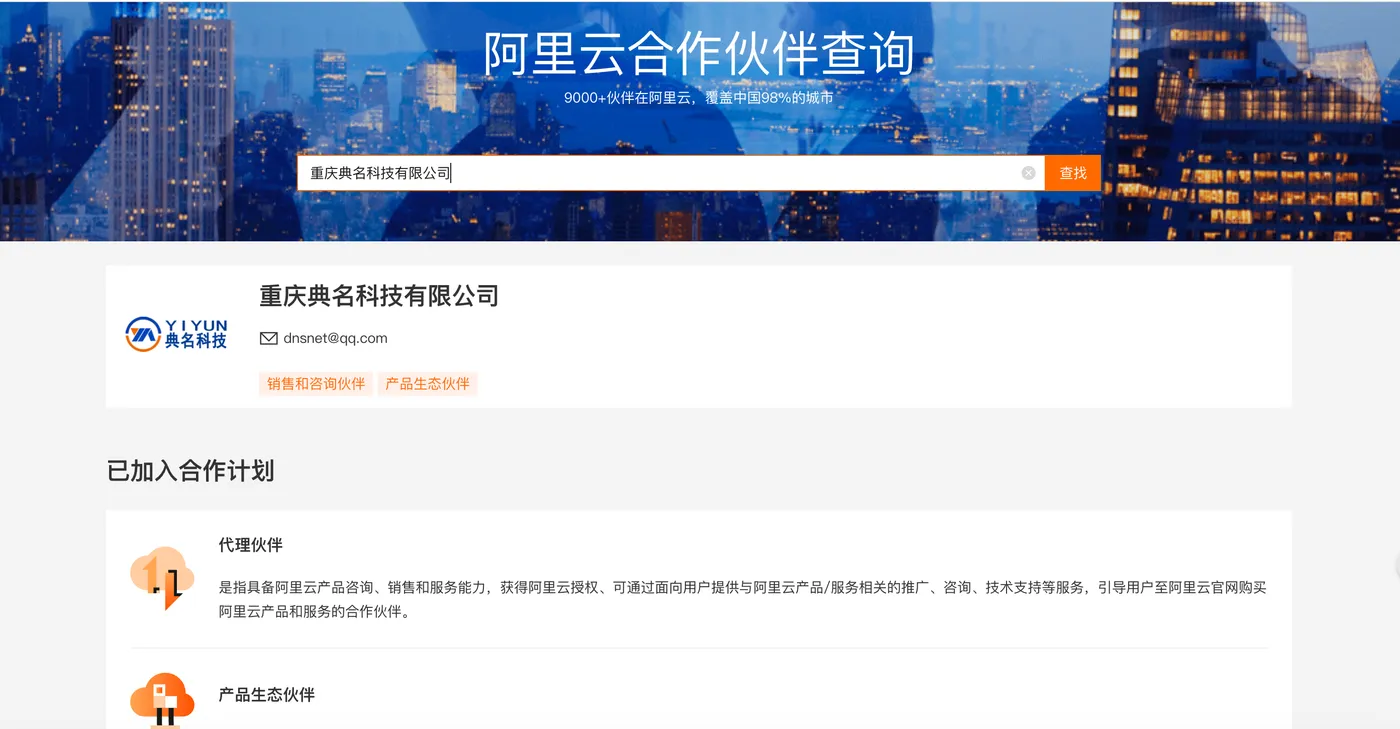
Task: Click the 9000+伙伴在阿里云 subtitle text
Action: pos(698,98)
